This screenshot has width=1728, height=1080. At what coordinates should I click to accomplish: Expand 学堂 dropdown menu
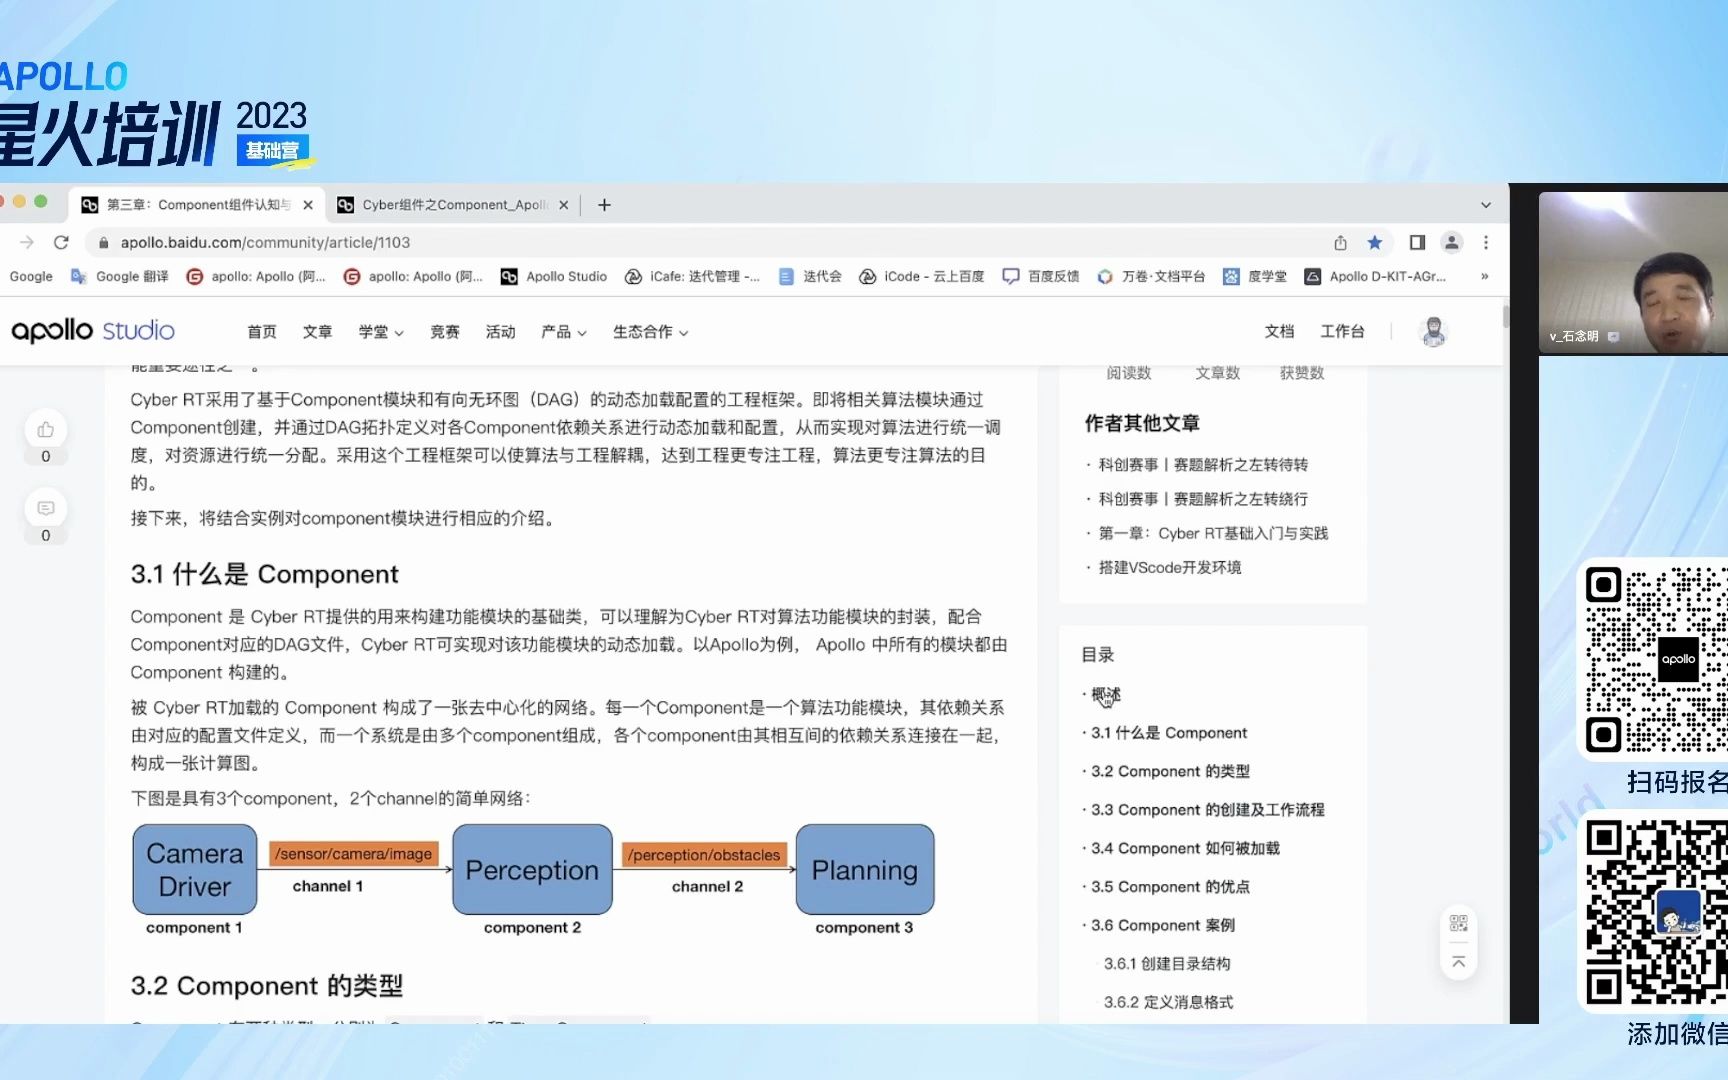point(381,332)
